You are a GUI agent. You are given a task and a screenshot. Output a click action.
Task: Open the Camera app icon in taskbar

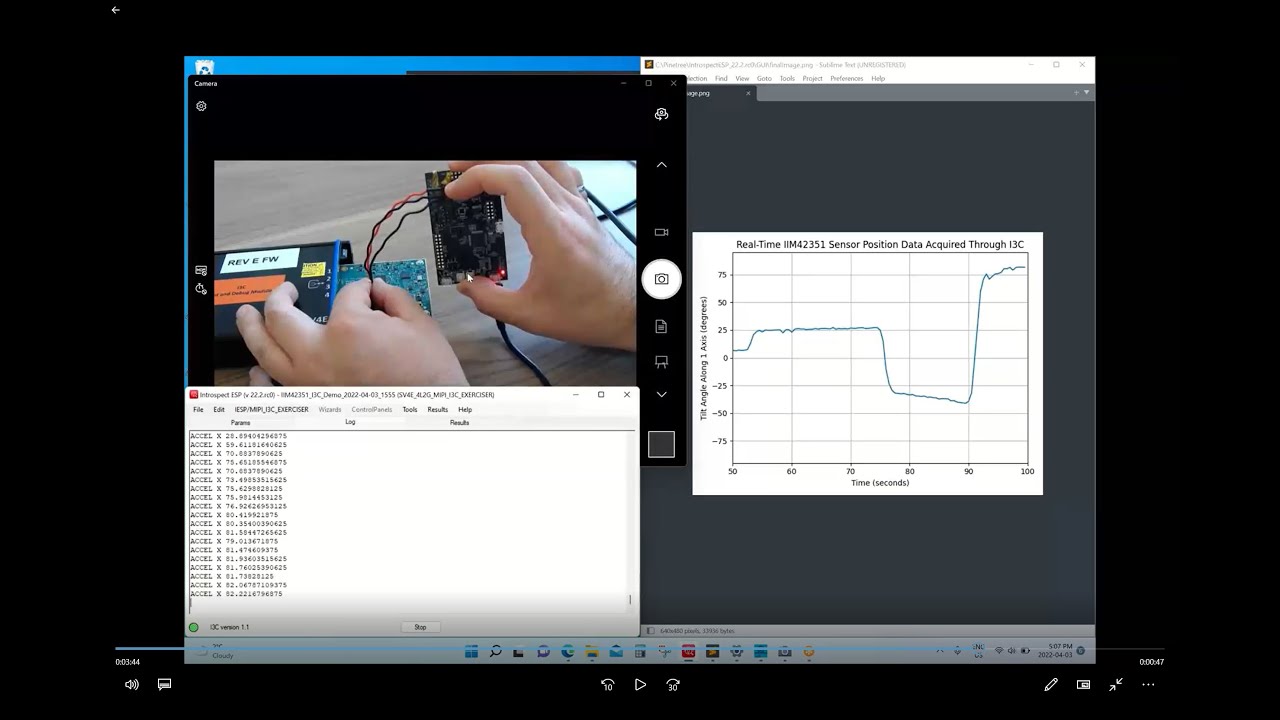[x=785, y=652]
